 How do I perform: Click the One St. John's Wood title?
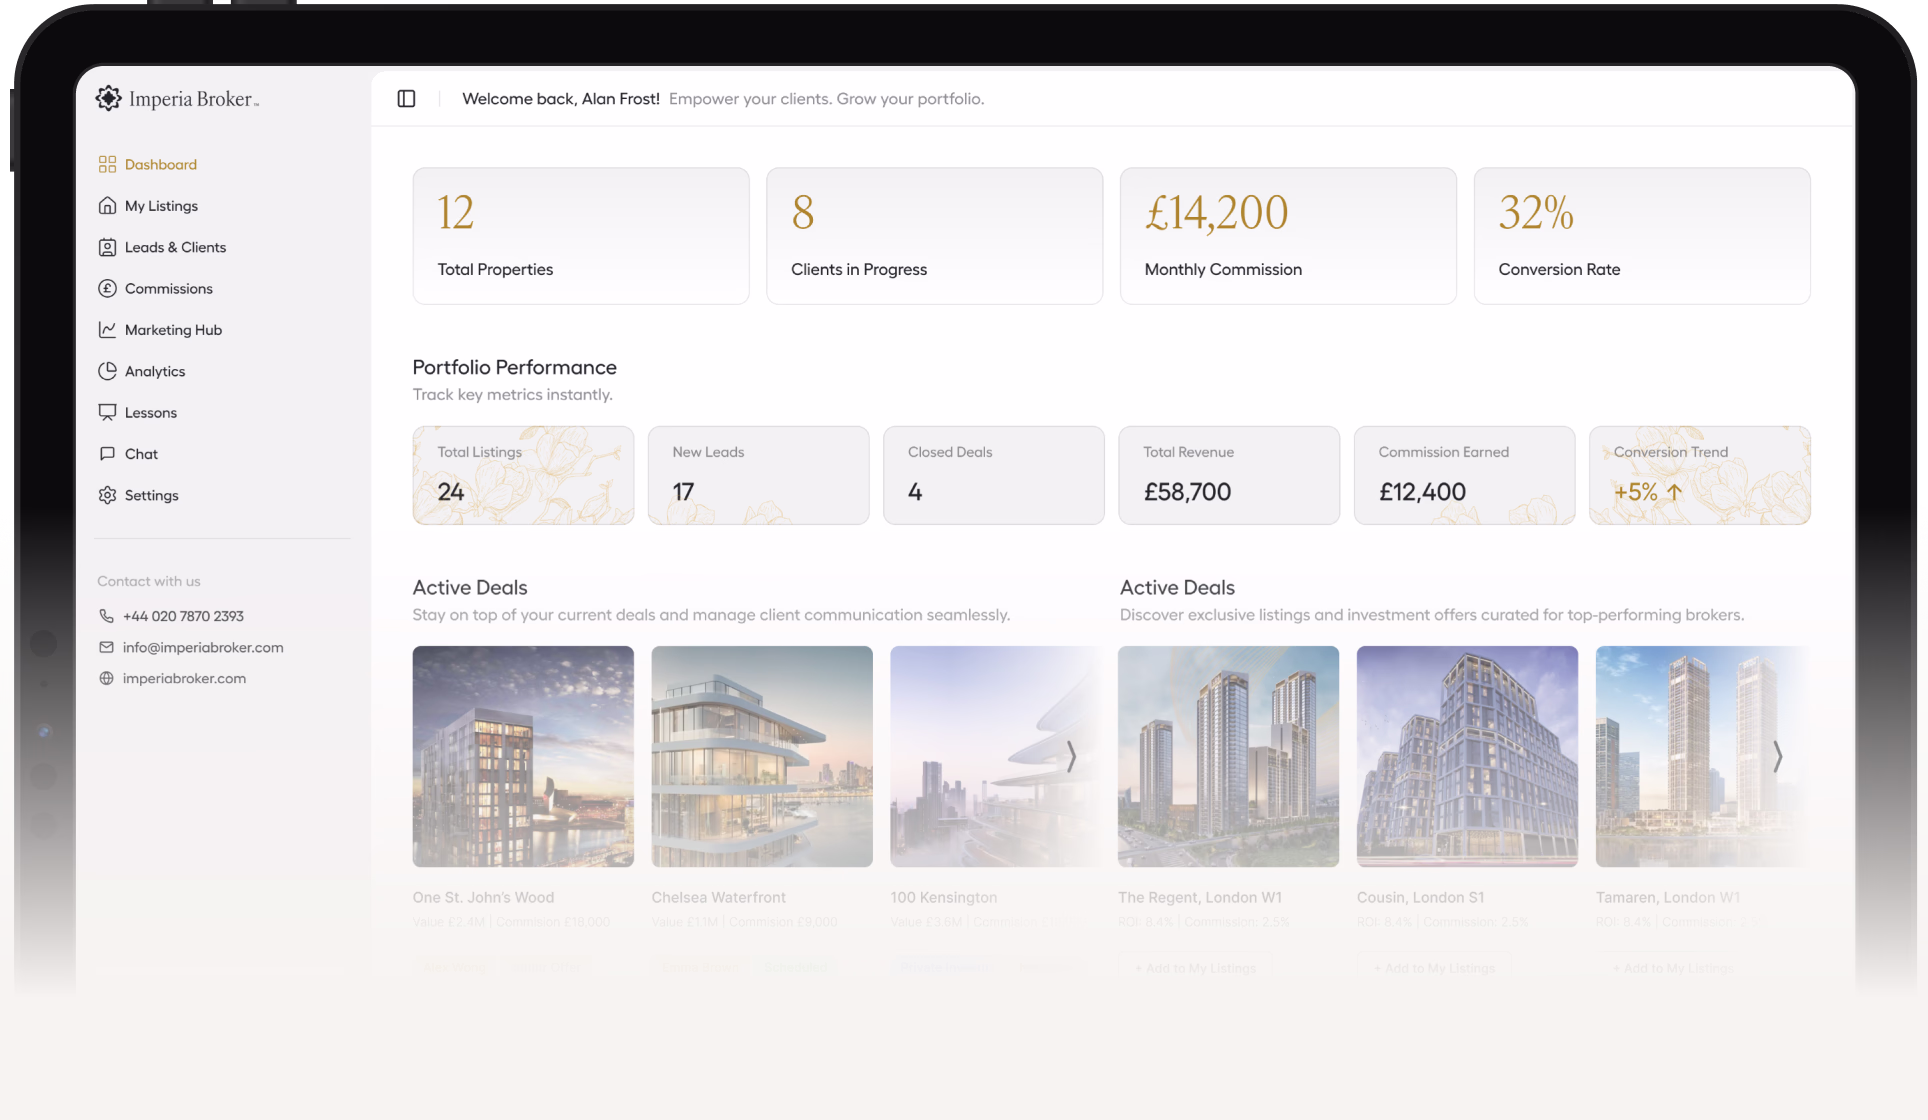pyautogui.click(x=483, y=897)
